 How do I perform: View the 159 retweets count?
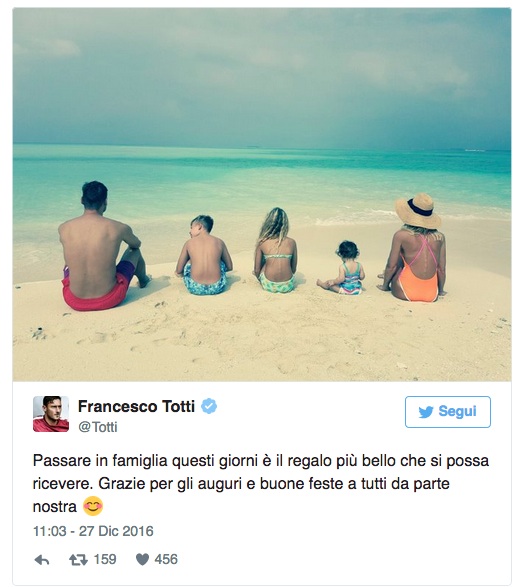tap(105, 559)
